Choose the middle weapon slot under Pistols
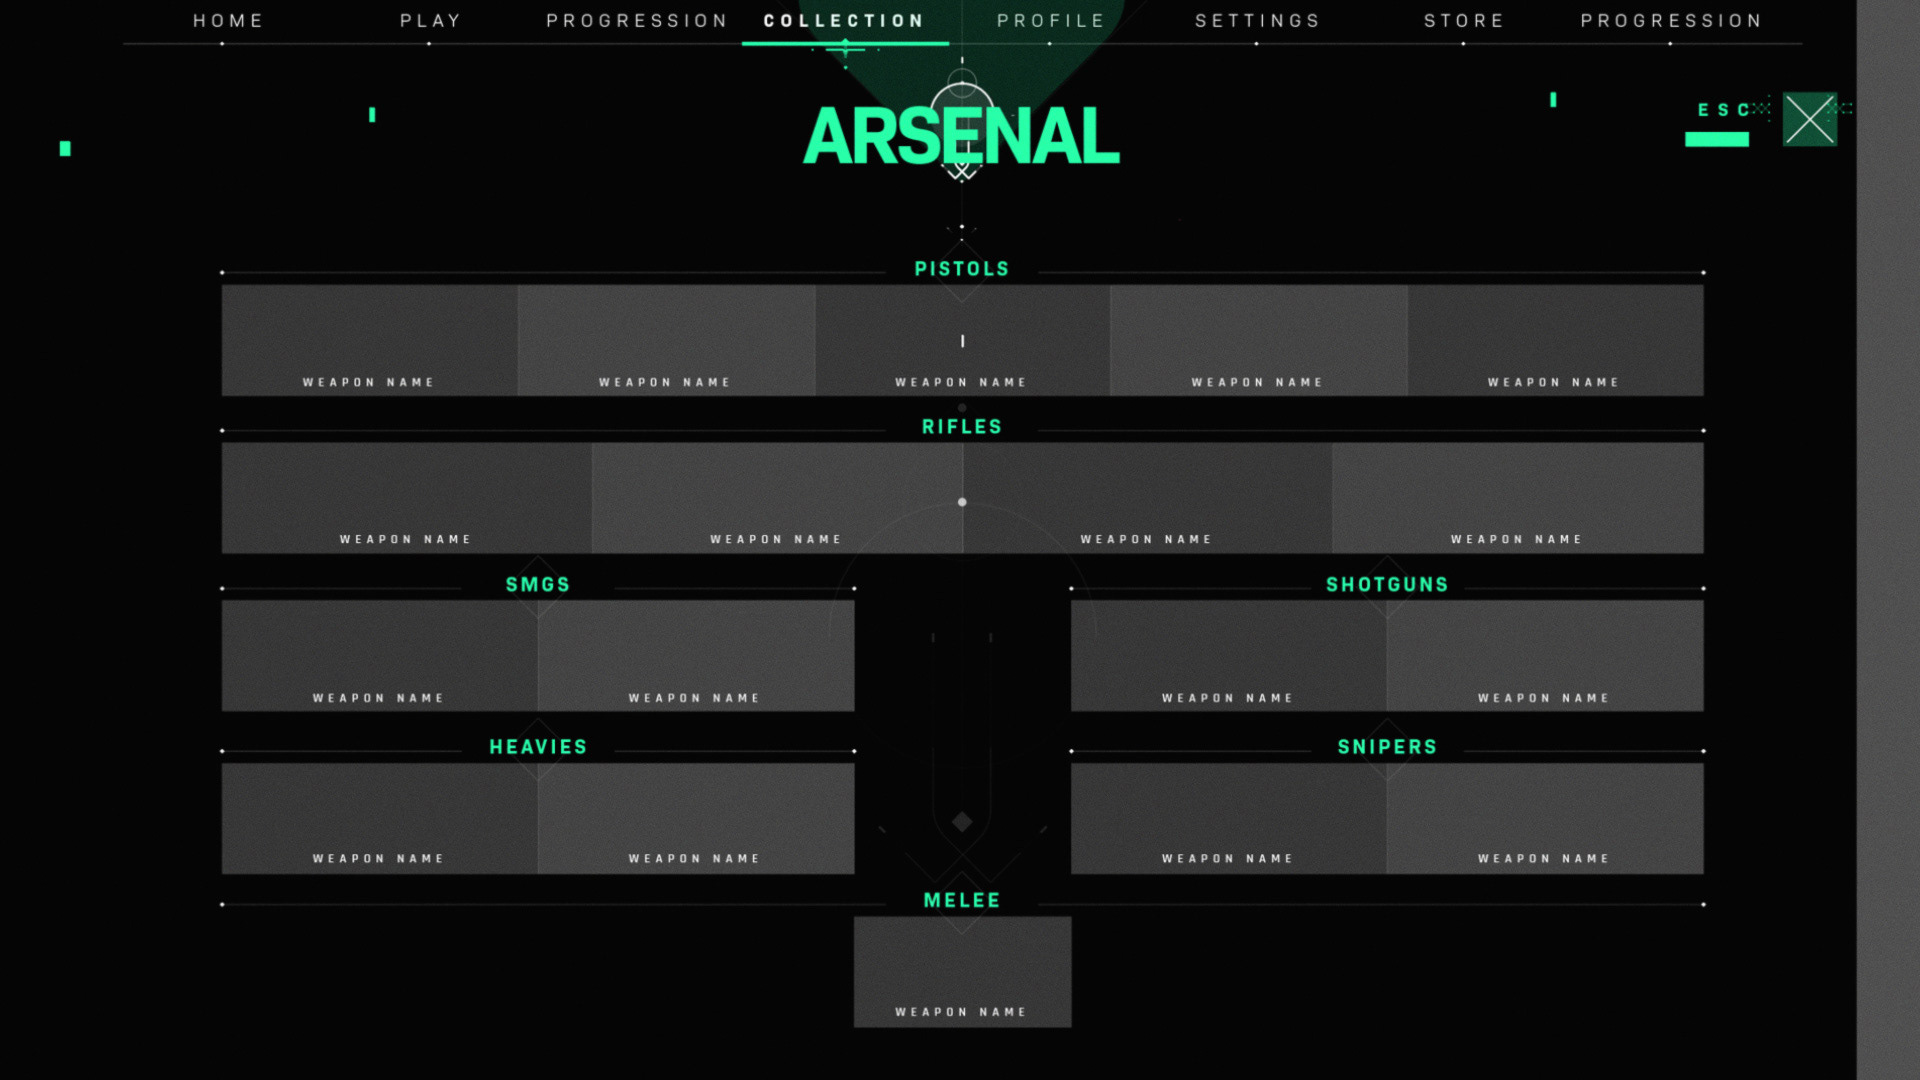 point(962,340)
